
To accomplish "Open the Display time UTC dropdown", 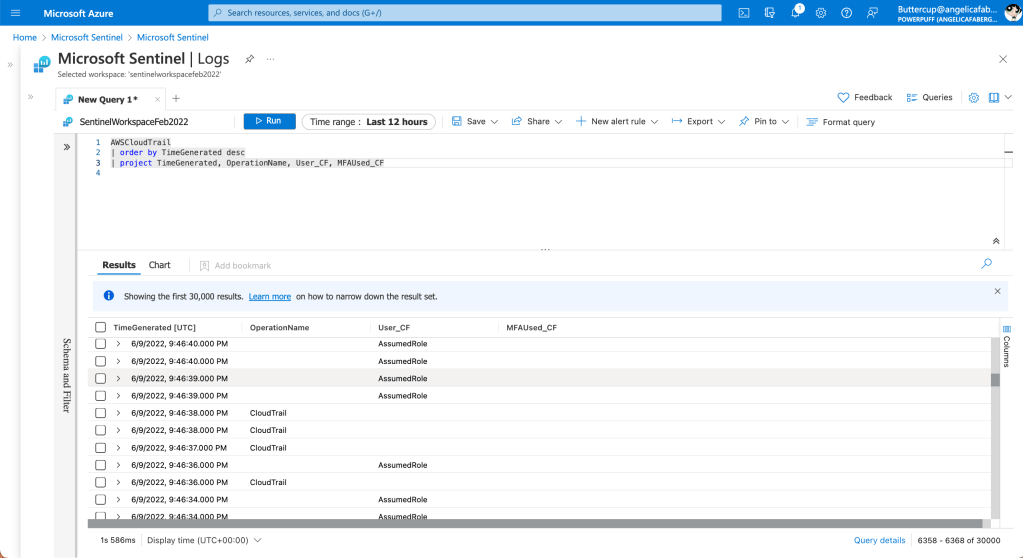I will point(204,540).
